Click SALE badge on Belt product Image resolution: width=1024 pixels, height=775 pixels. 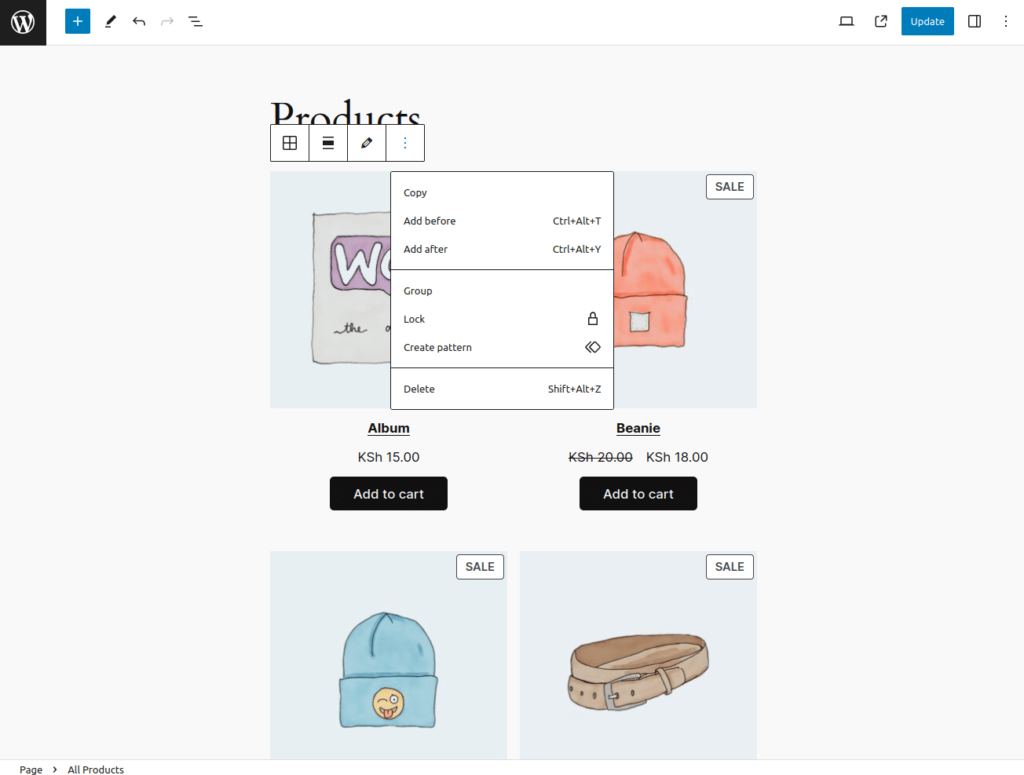pyautogui.click(x=729, y=567)
